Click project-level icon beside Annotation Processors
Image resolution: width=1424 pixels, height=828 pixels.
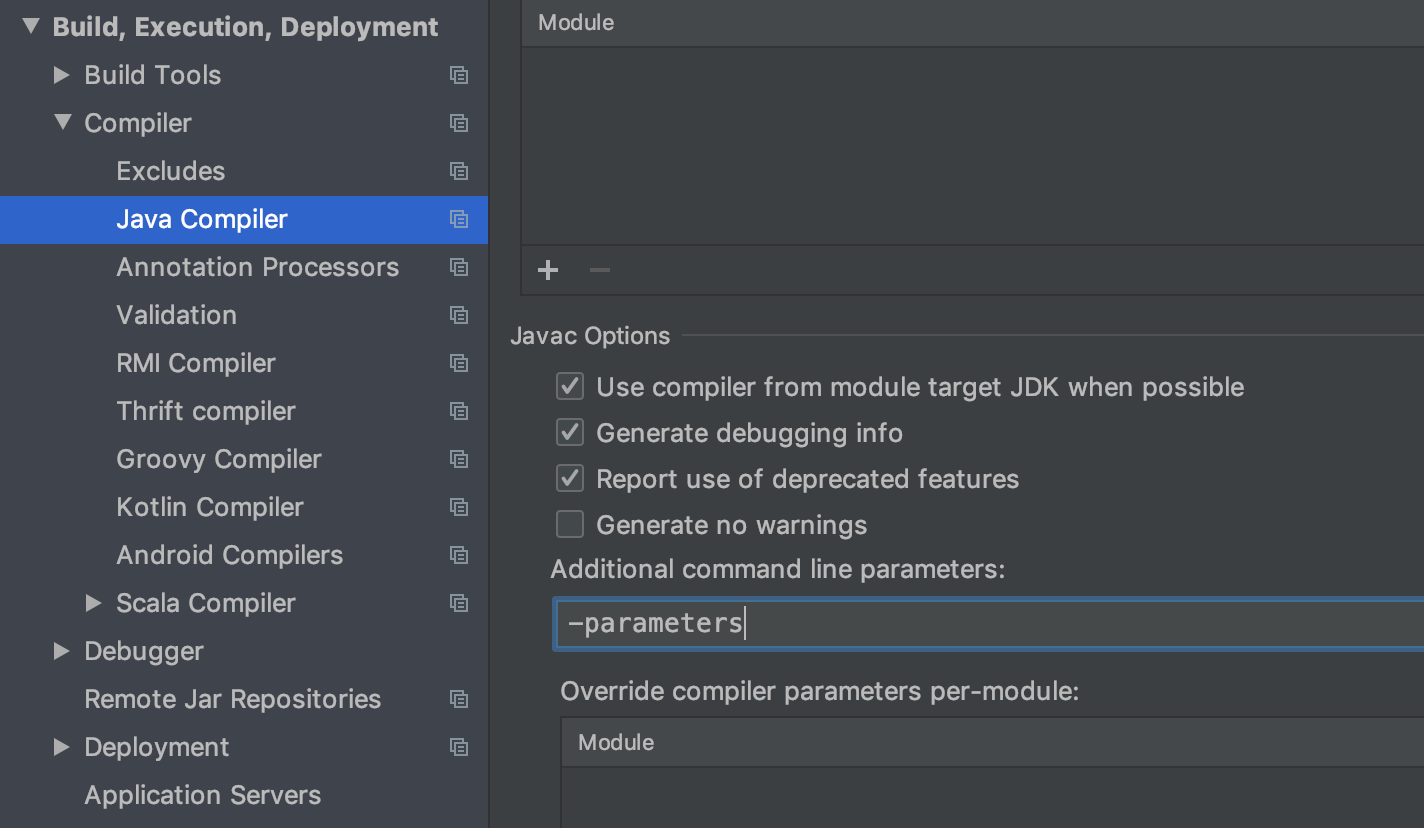point(459,267)
